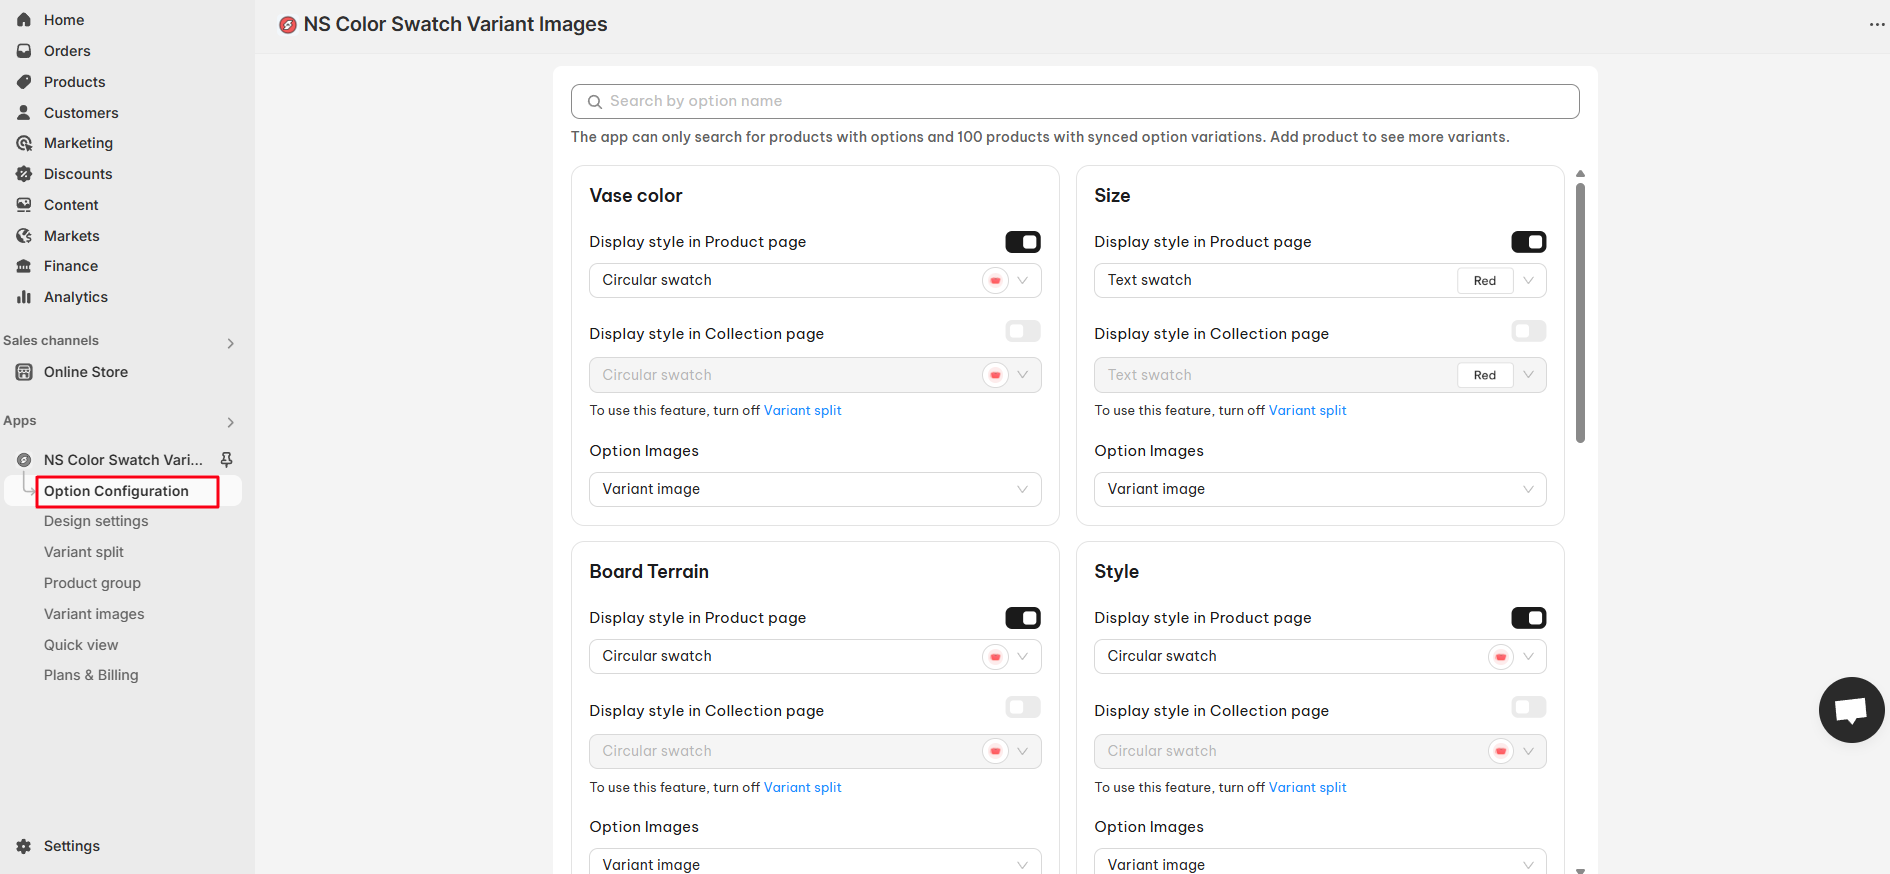Image resolution: width=1890 pixels, height=874 pixels.
Task: Click the Finance bank icon
Action: tap(24, 266)
